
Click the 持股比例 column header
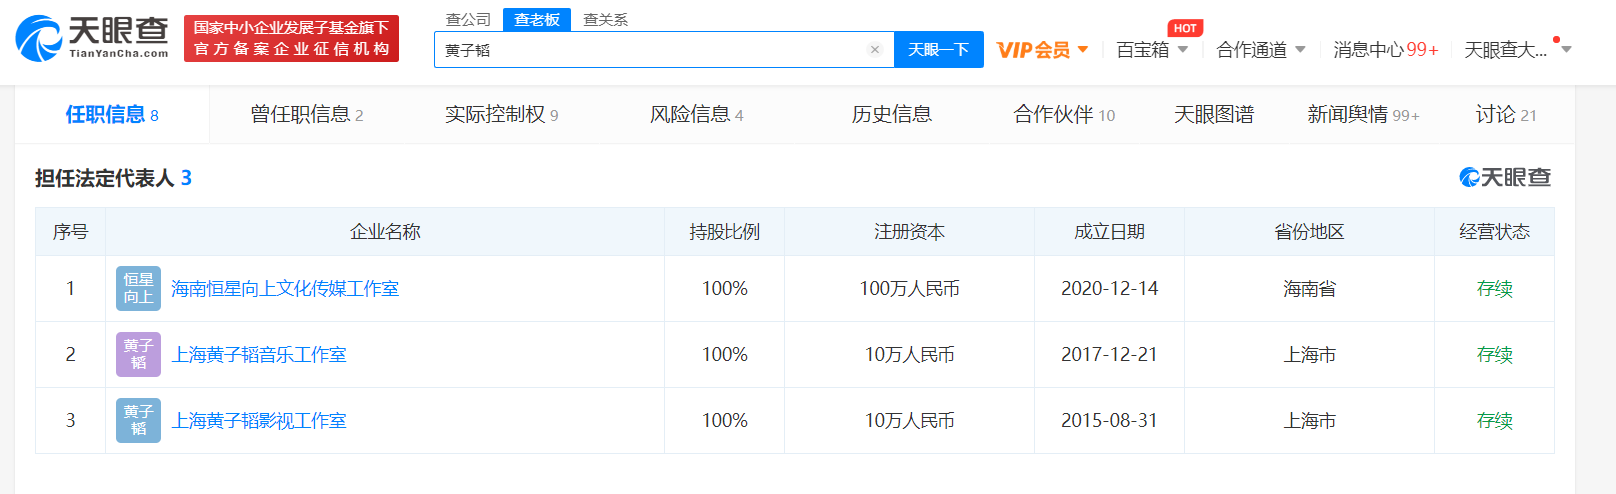(725, 232)
